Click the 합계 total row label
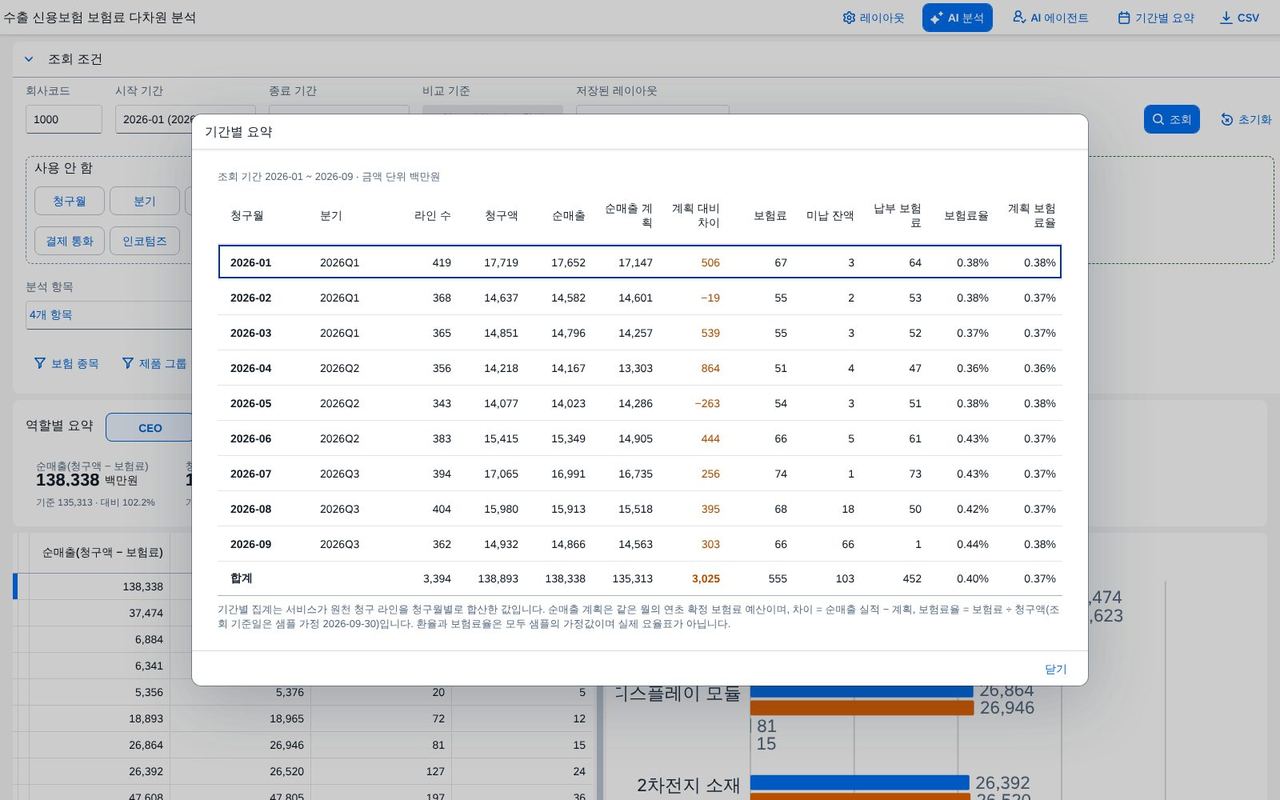This screenshot has width=1280, height=800. pyautogui.click(x=241, y=579)
